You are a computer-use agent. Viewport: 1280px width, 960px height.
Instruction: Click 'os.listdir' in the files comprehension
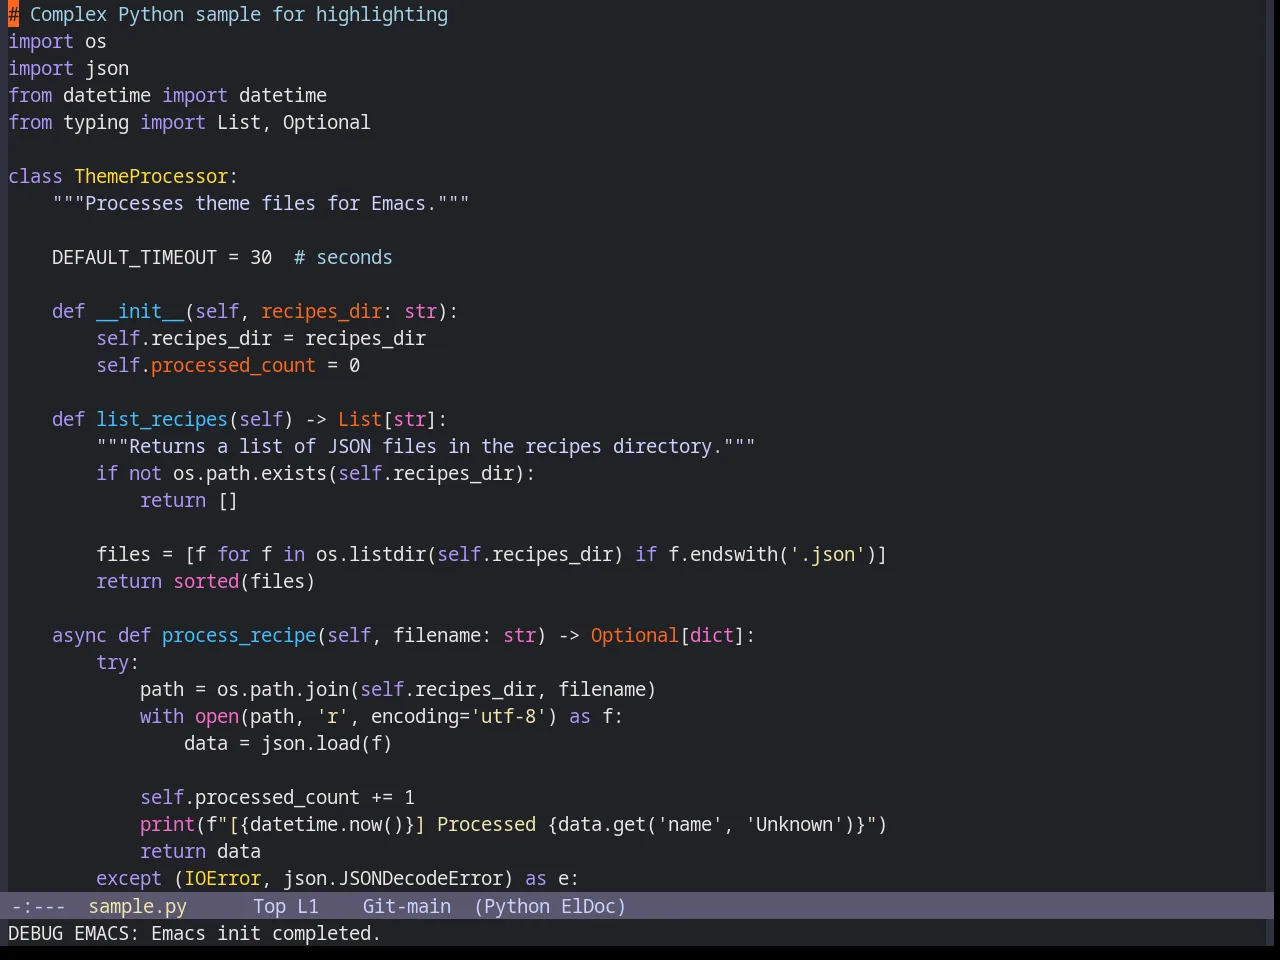pyautogui.click(x=371, y=554)
